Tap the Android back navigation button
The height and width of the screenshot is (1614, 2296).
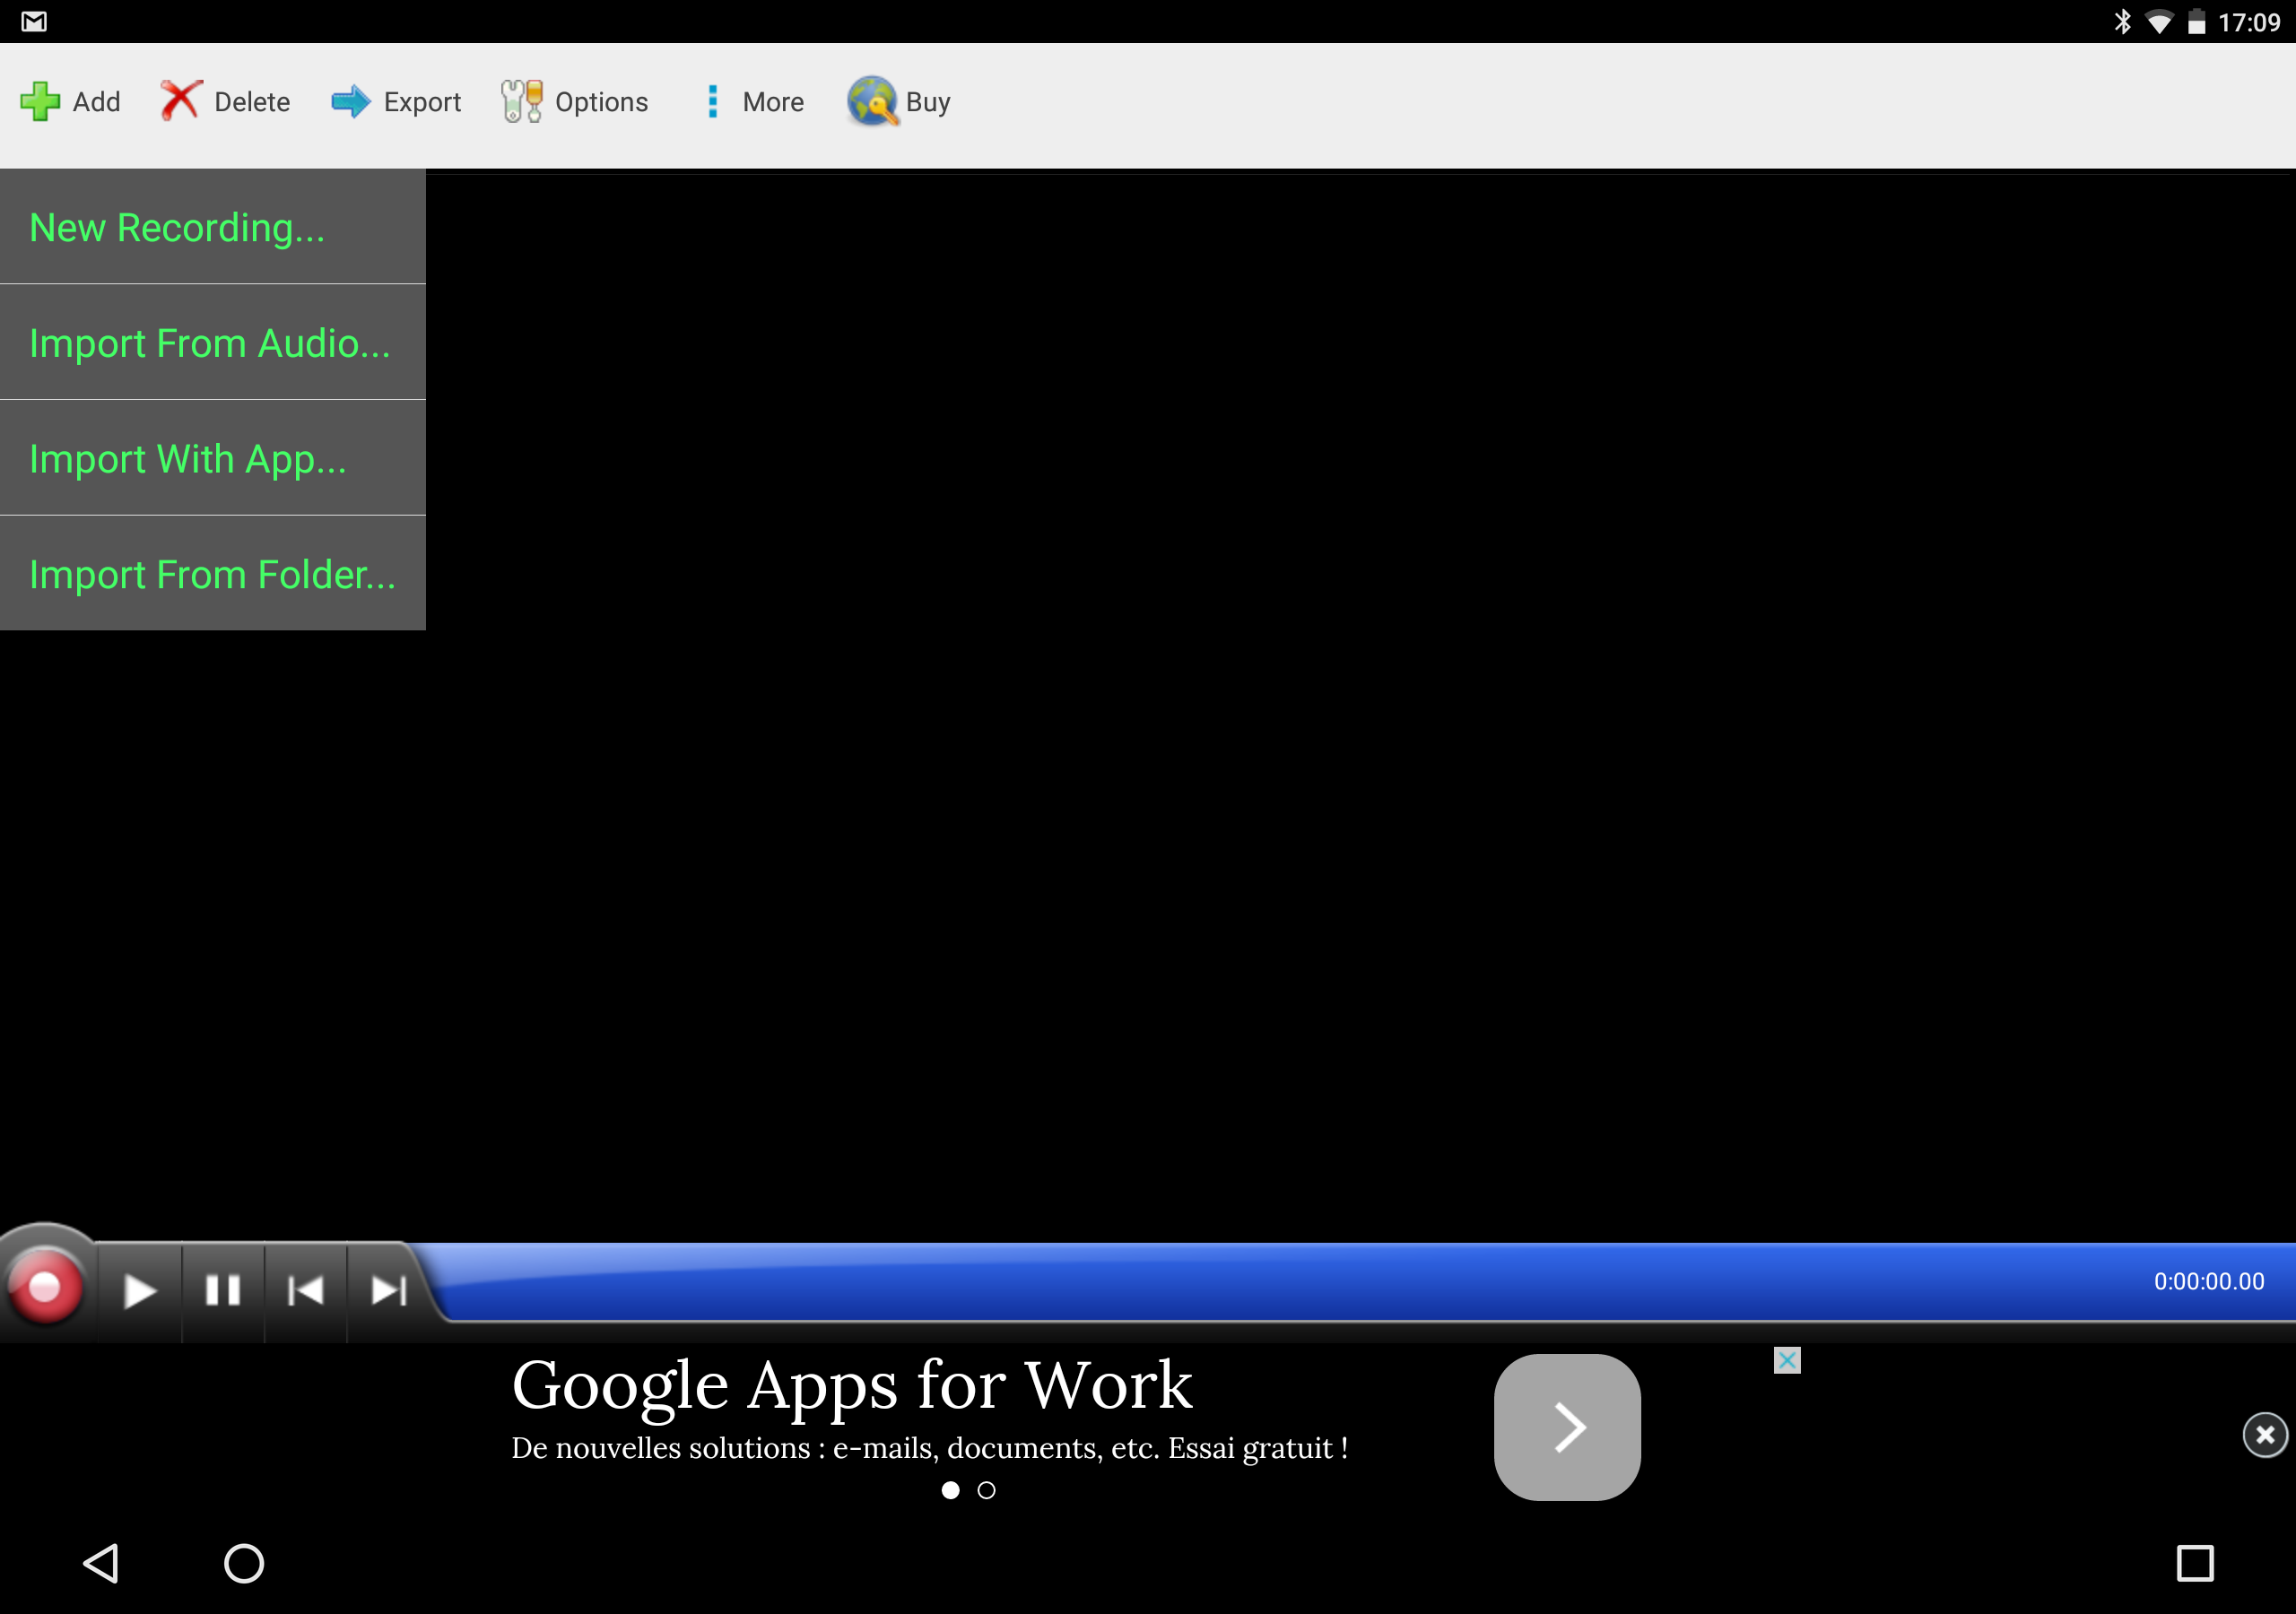pyautogui.click(x=101, y=1562)
